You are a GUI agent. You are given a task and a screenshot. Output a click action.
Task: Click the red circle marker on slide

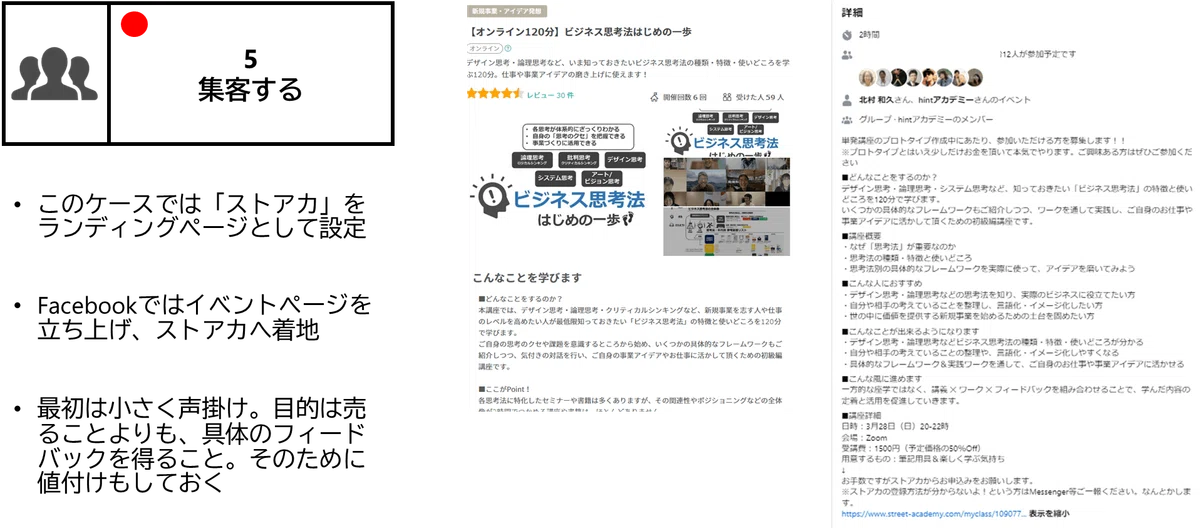134,24
